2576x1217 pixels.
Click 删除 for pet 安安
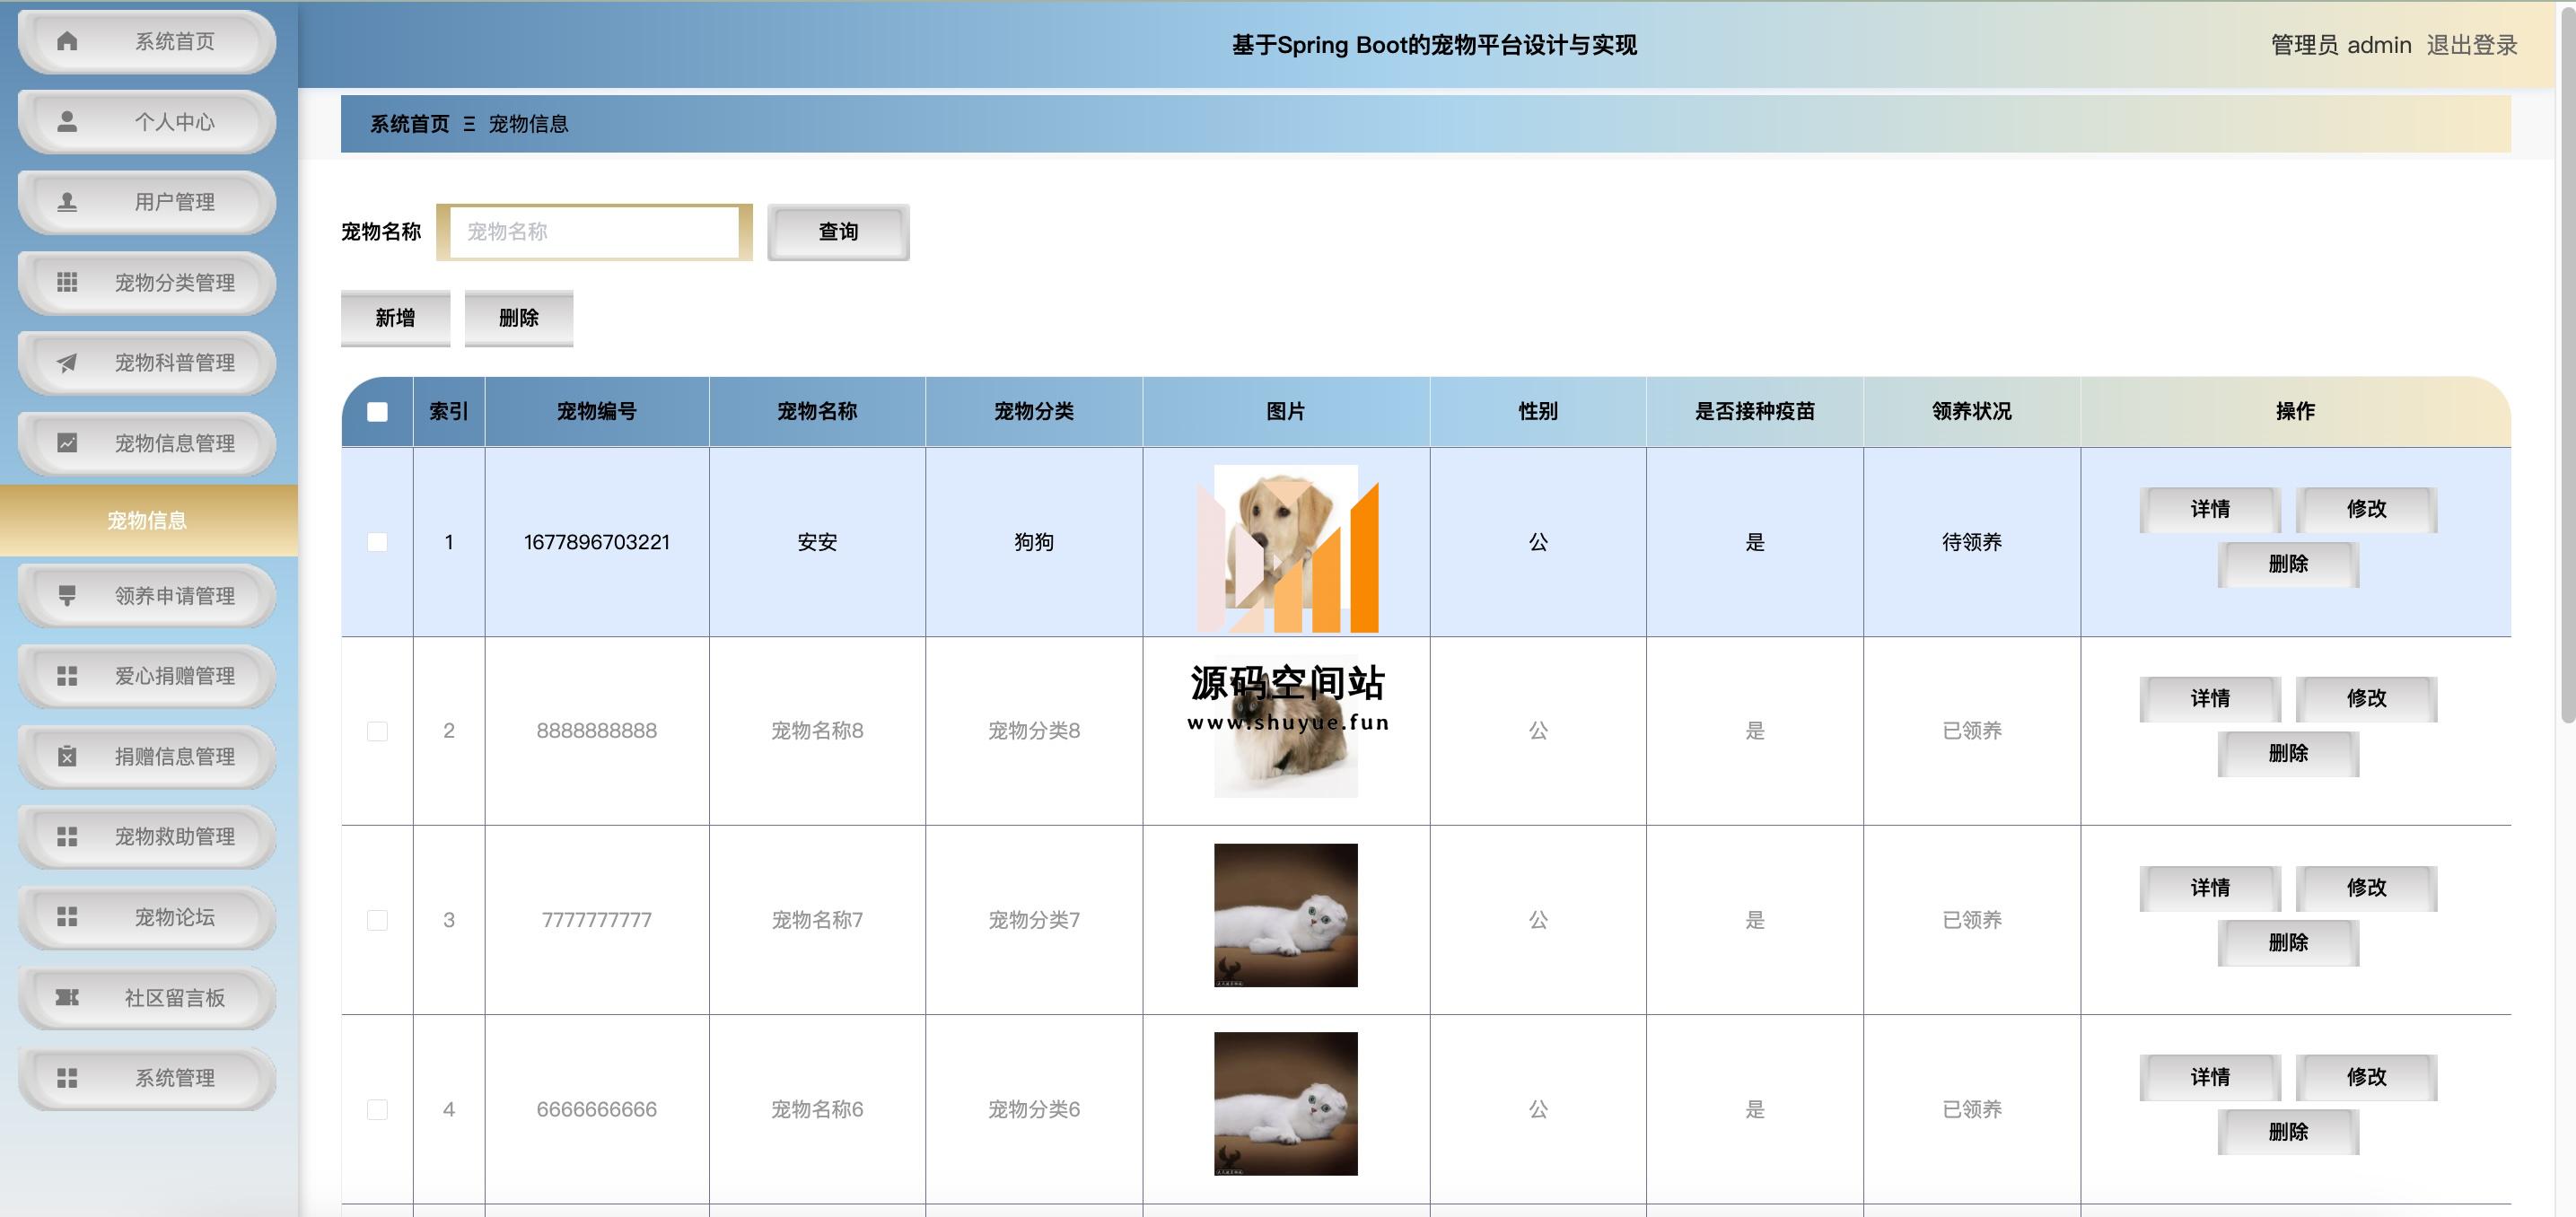(x=2288, y=564)
